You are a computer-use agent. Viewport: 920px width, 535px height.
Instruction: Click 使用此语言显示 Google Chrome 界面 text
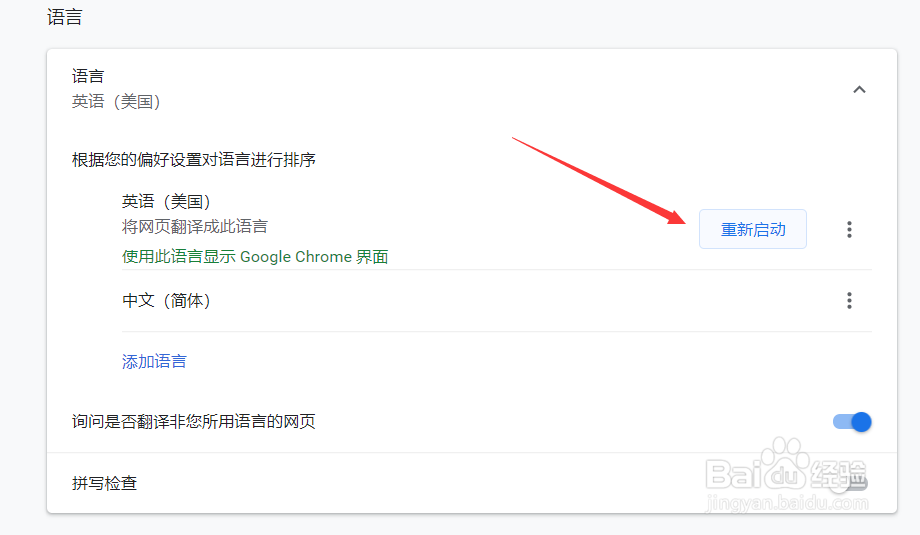[x=255, y=256]
